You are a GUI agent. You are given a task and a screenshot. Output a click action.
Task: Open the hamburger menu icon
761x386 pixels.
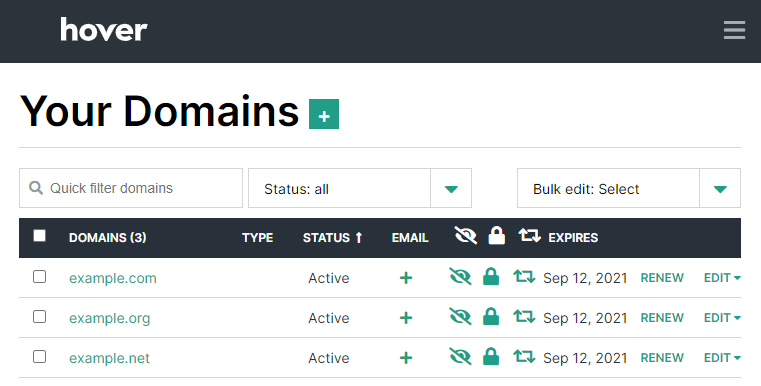pyautogui.click(x=734, y=30)
